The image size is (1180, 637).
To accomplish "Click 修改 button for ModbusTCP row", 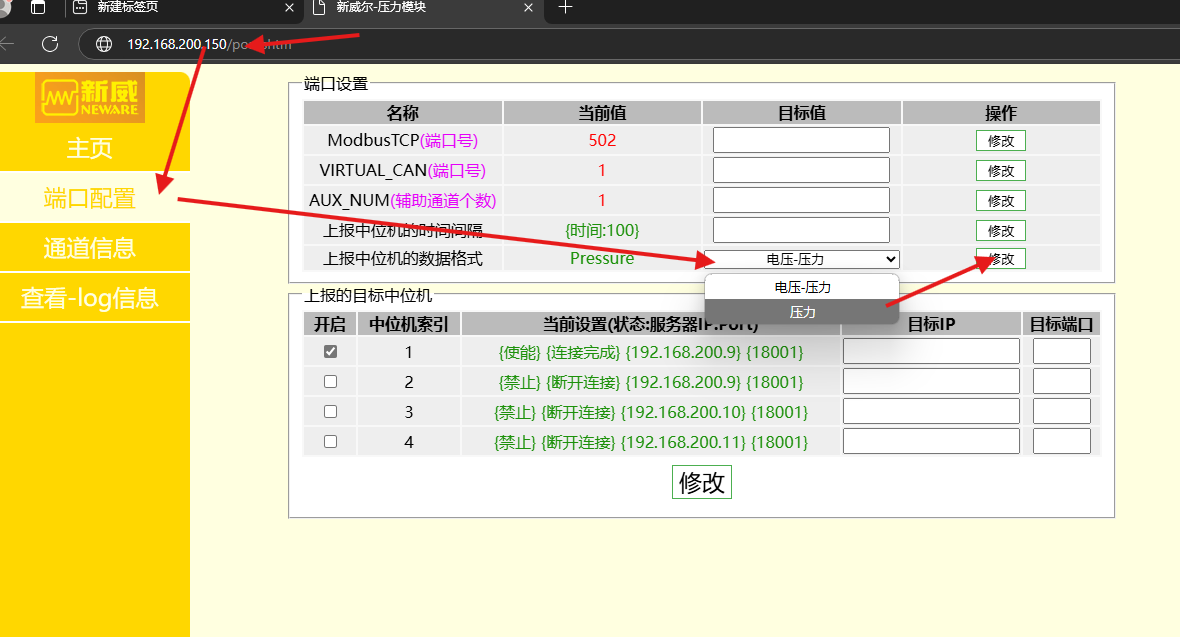I will (1000, 141).
